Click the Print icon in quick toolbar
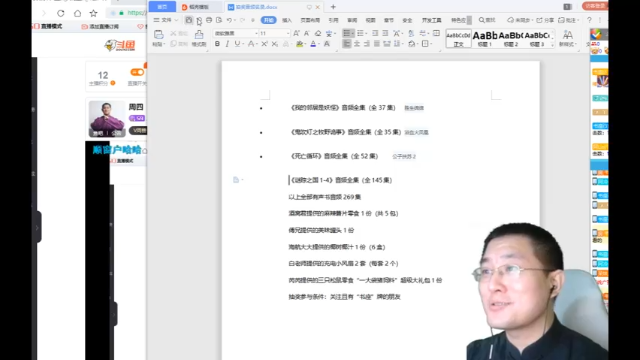 (x=209, y=20)
